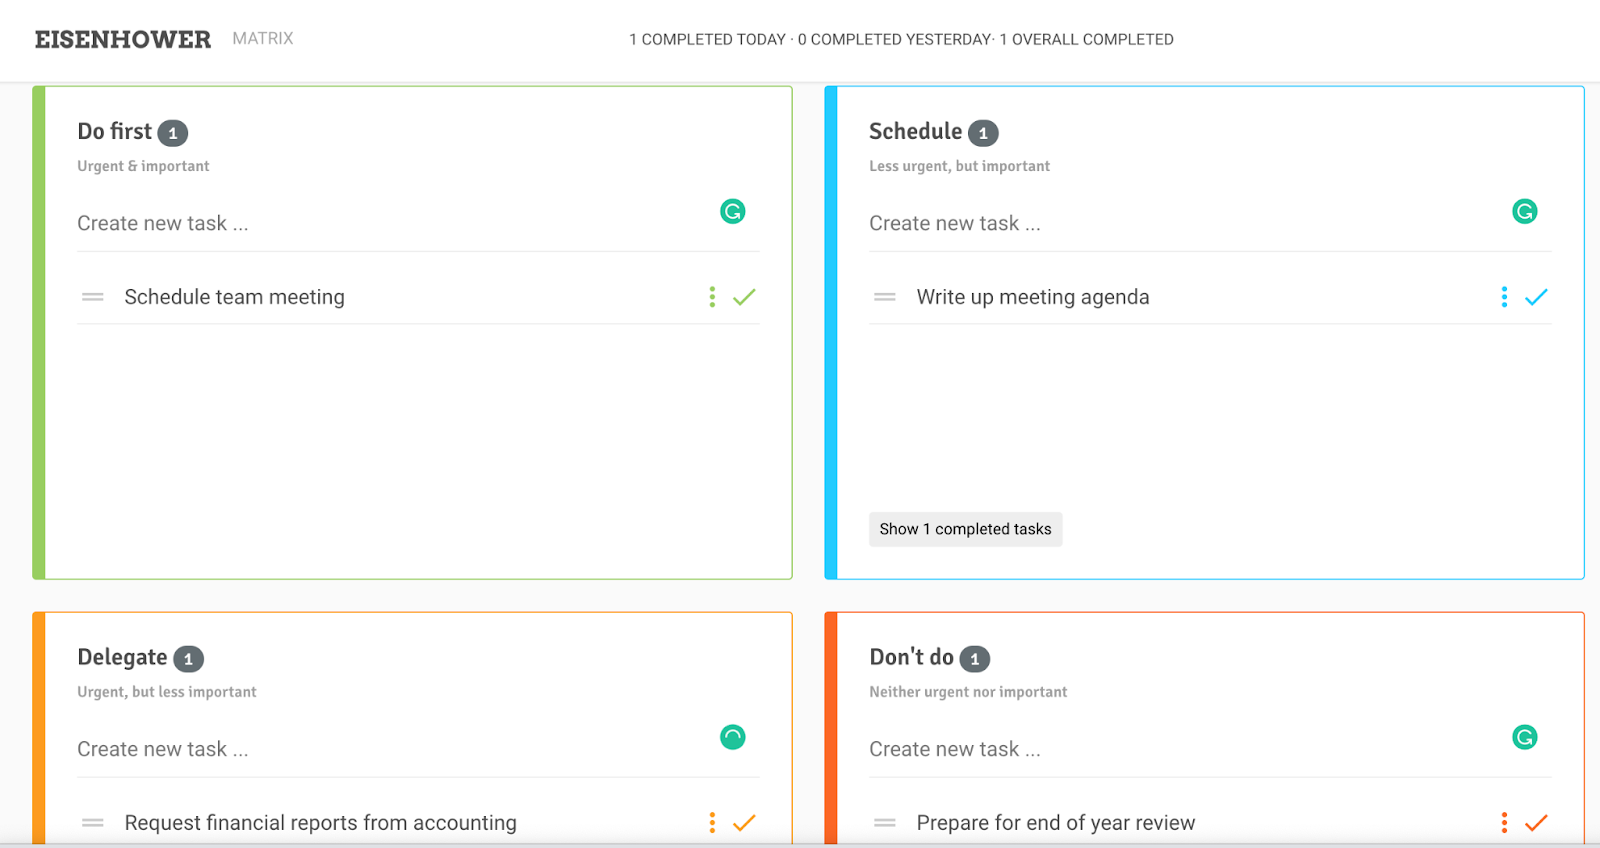Complete the Write up meeting agenda task

coord(1535,296)
